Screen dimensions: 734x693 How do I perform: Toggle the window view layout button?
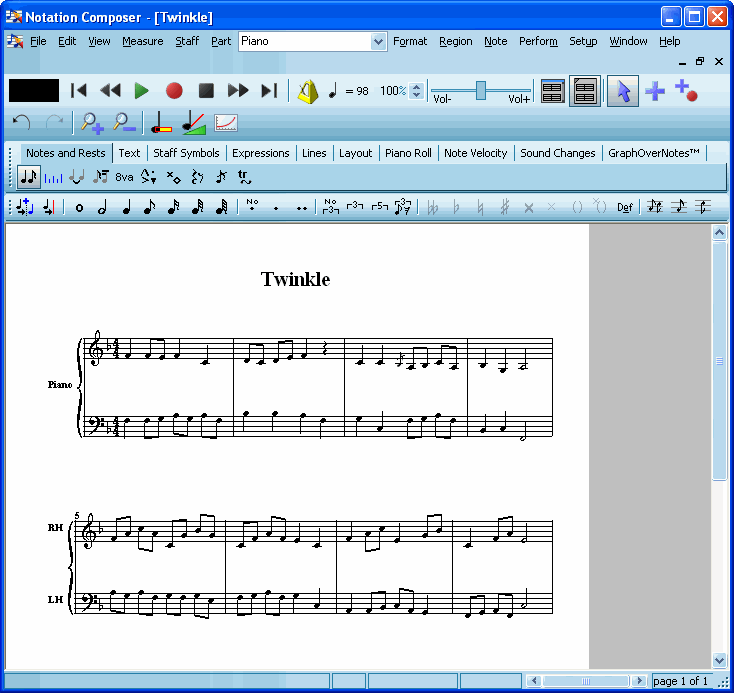552,91
